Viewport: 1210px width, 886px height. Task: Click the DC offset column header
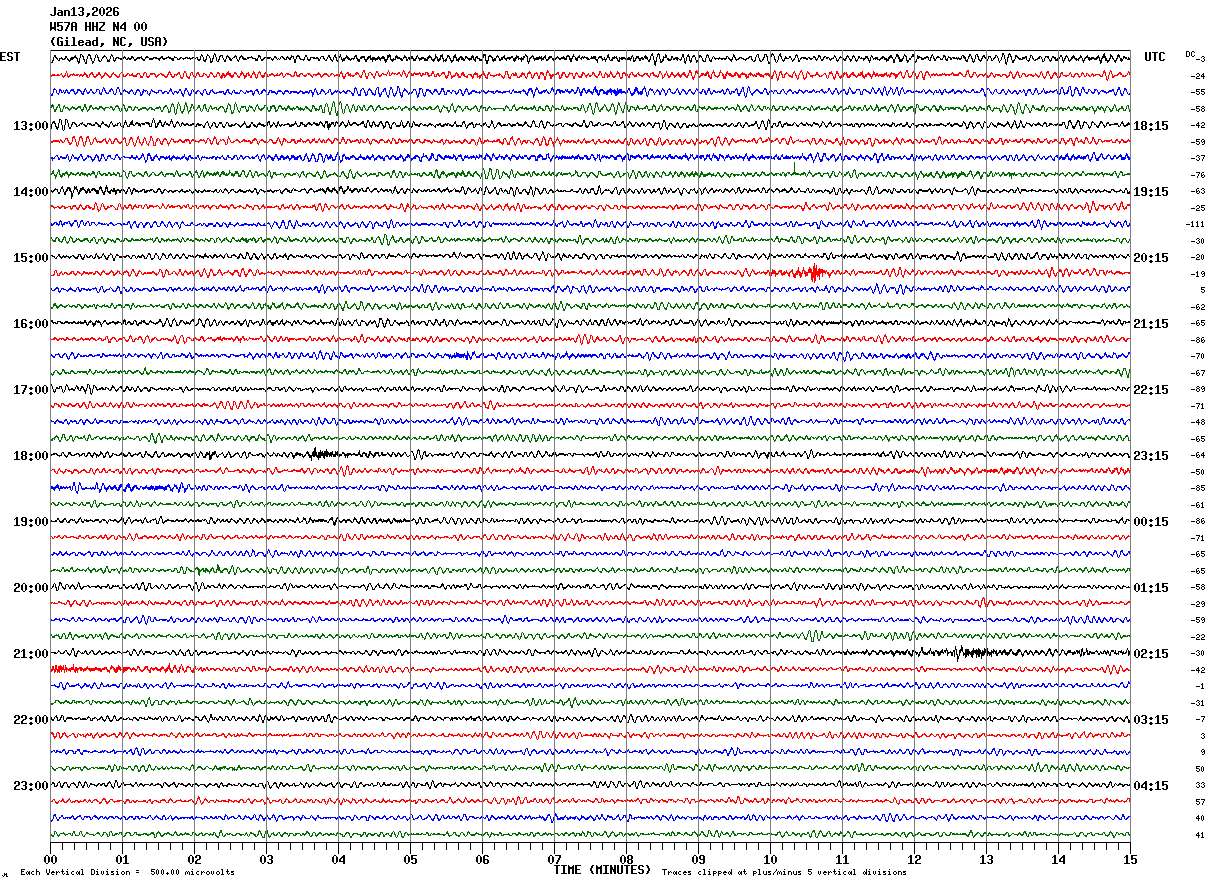point(1191,54)
